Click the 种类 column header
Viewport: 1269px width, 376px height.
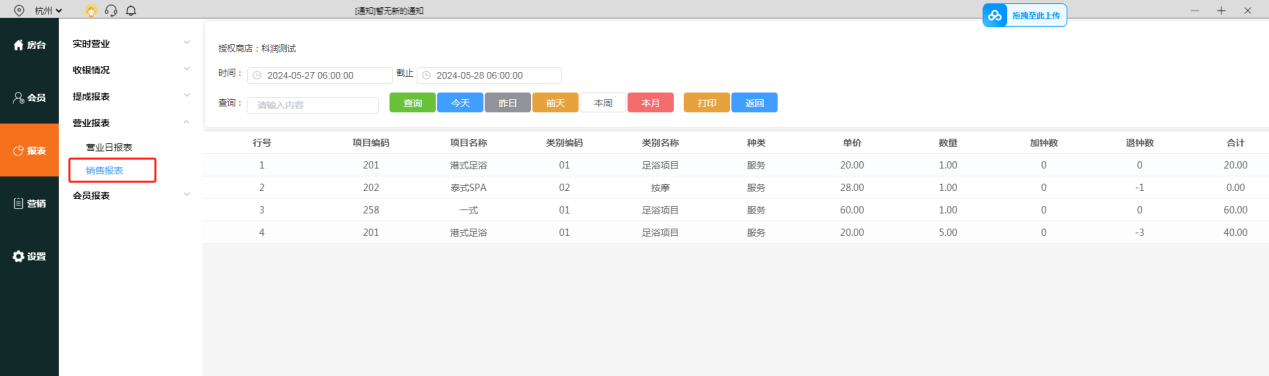click(x=756, y=143)
